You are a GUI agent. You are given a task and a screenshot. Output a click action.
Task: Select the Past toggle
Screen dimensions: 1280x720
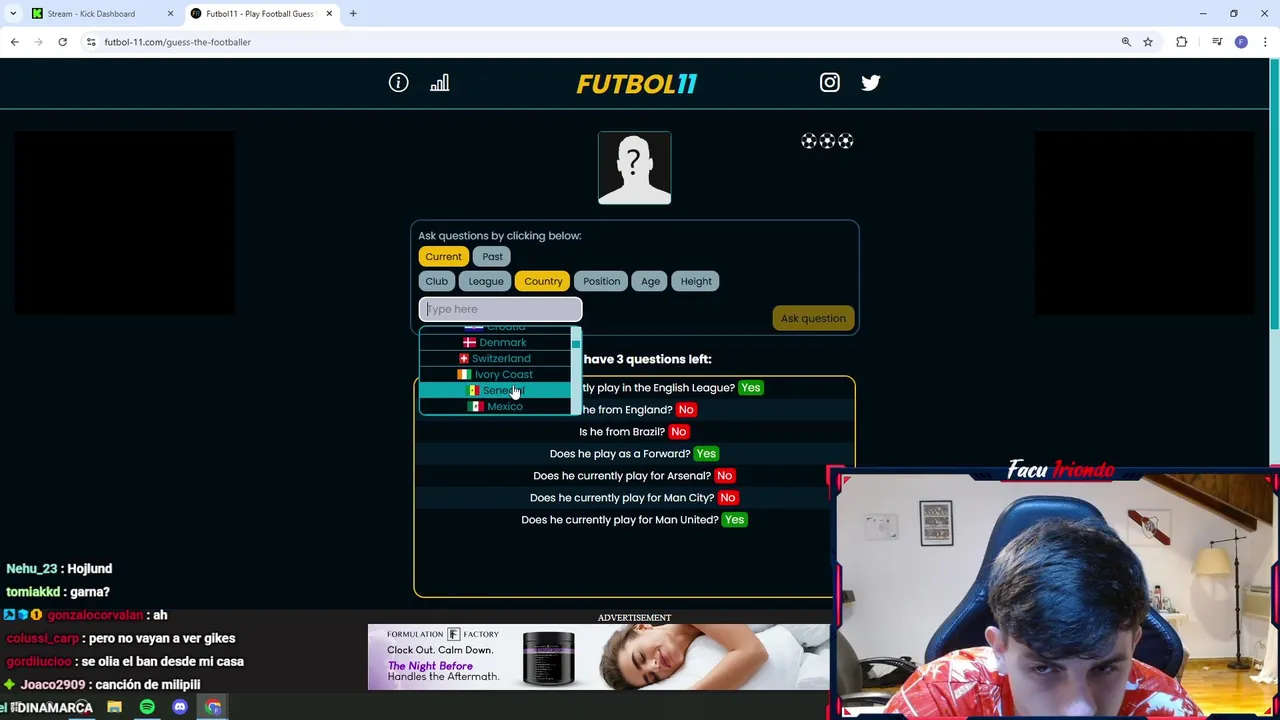pyautogui.click(x=492, y=257)
